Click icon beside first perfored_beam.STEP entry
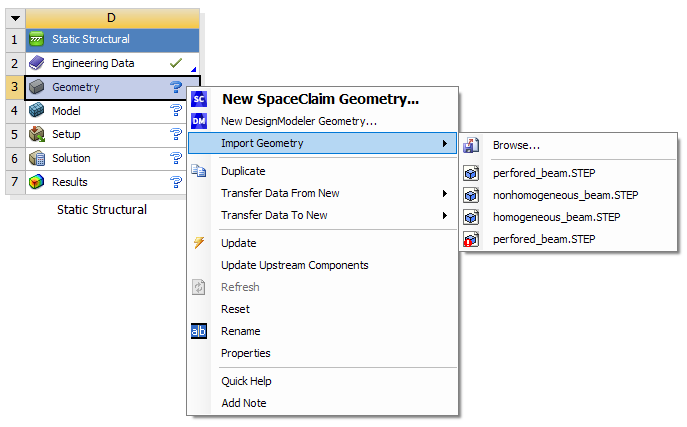The height and width of the screenshot is (427, 687). pyautogui.click(x=471, y=173)
